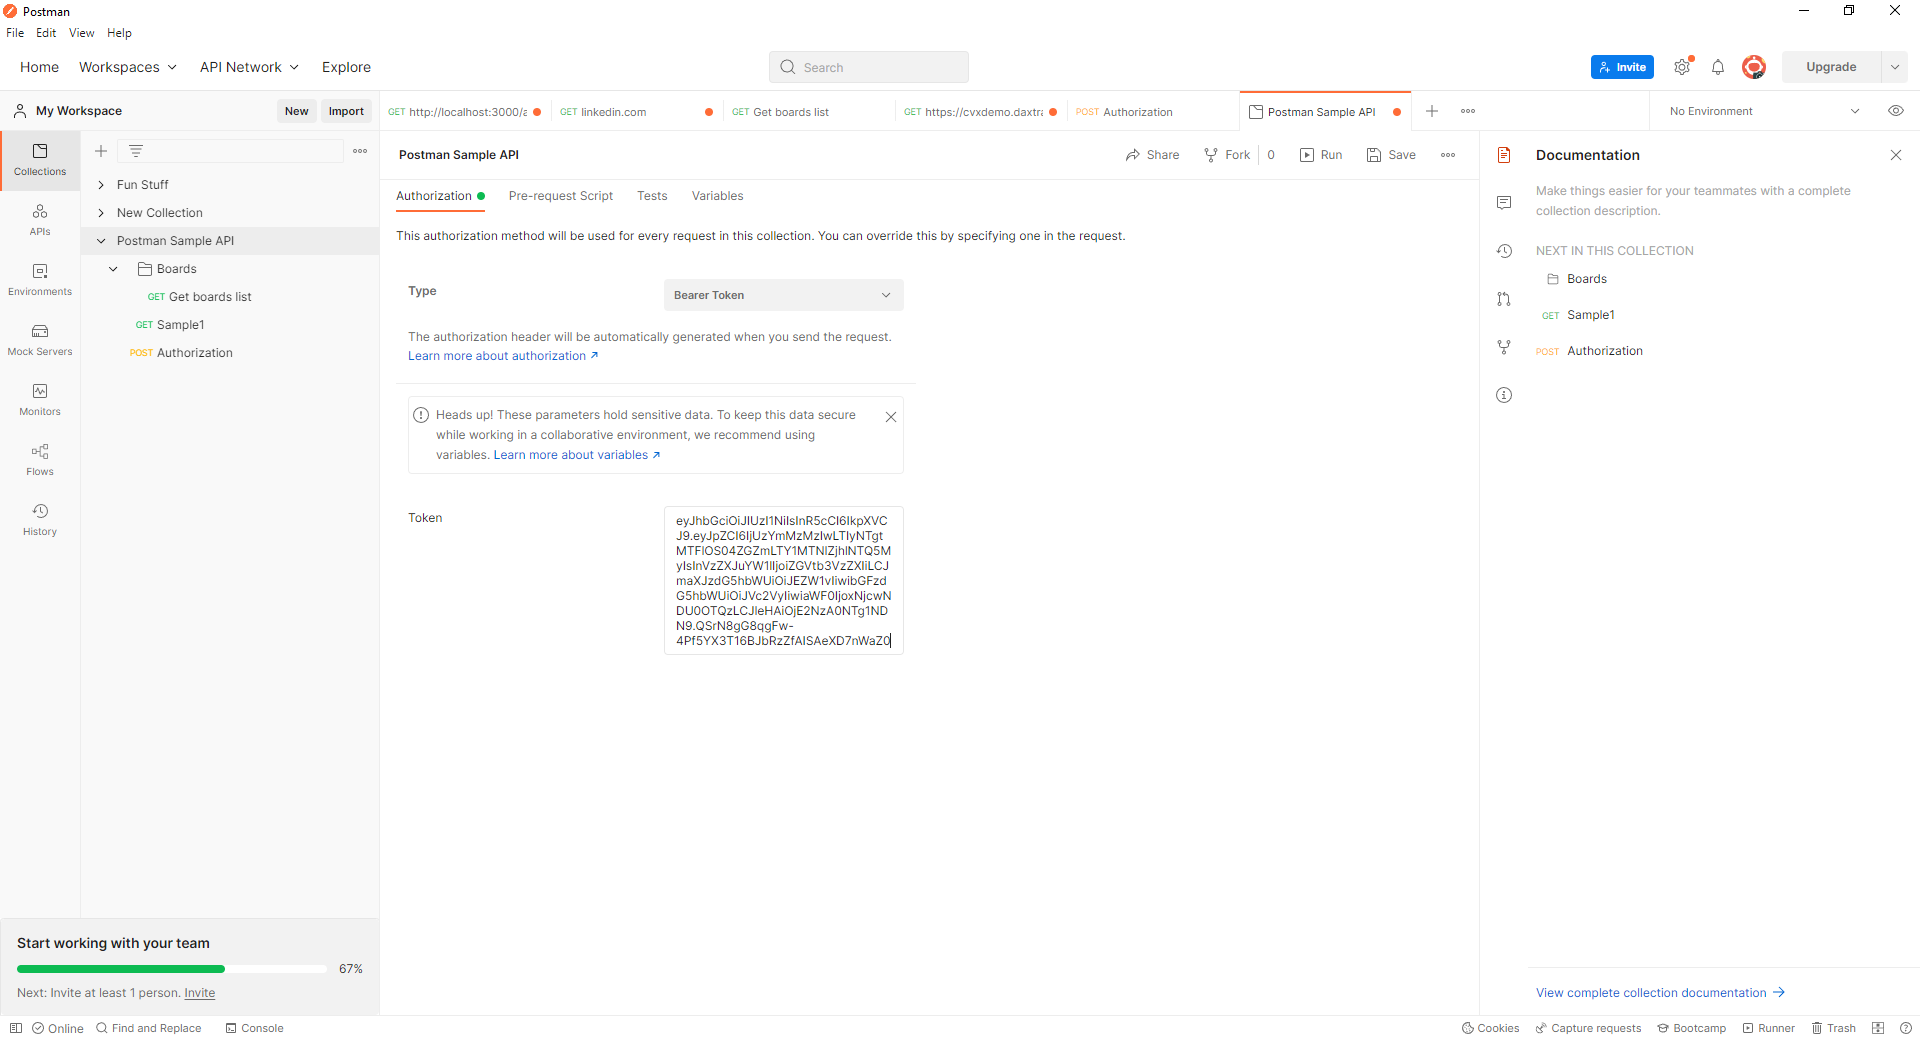
Task: Click the Search box at top
Action: point(869,67)
